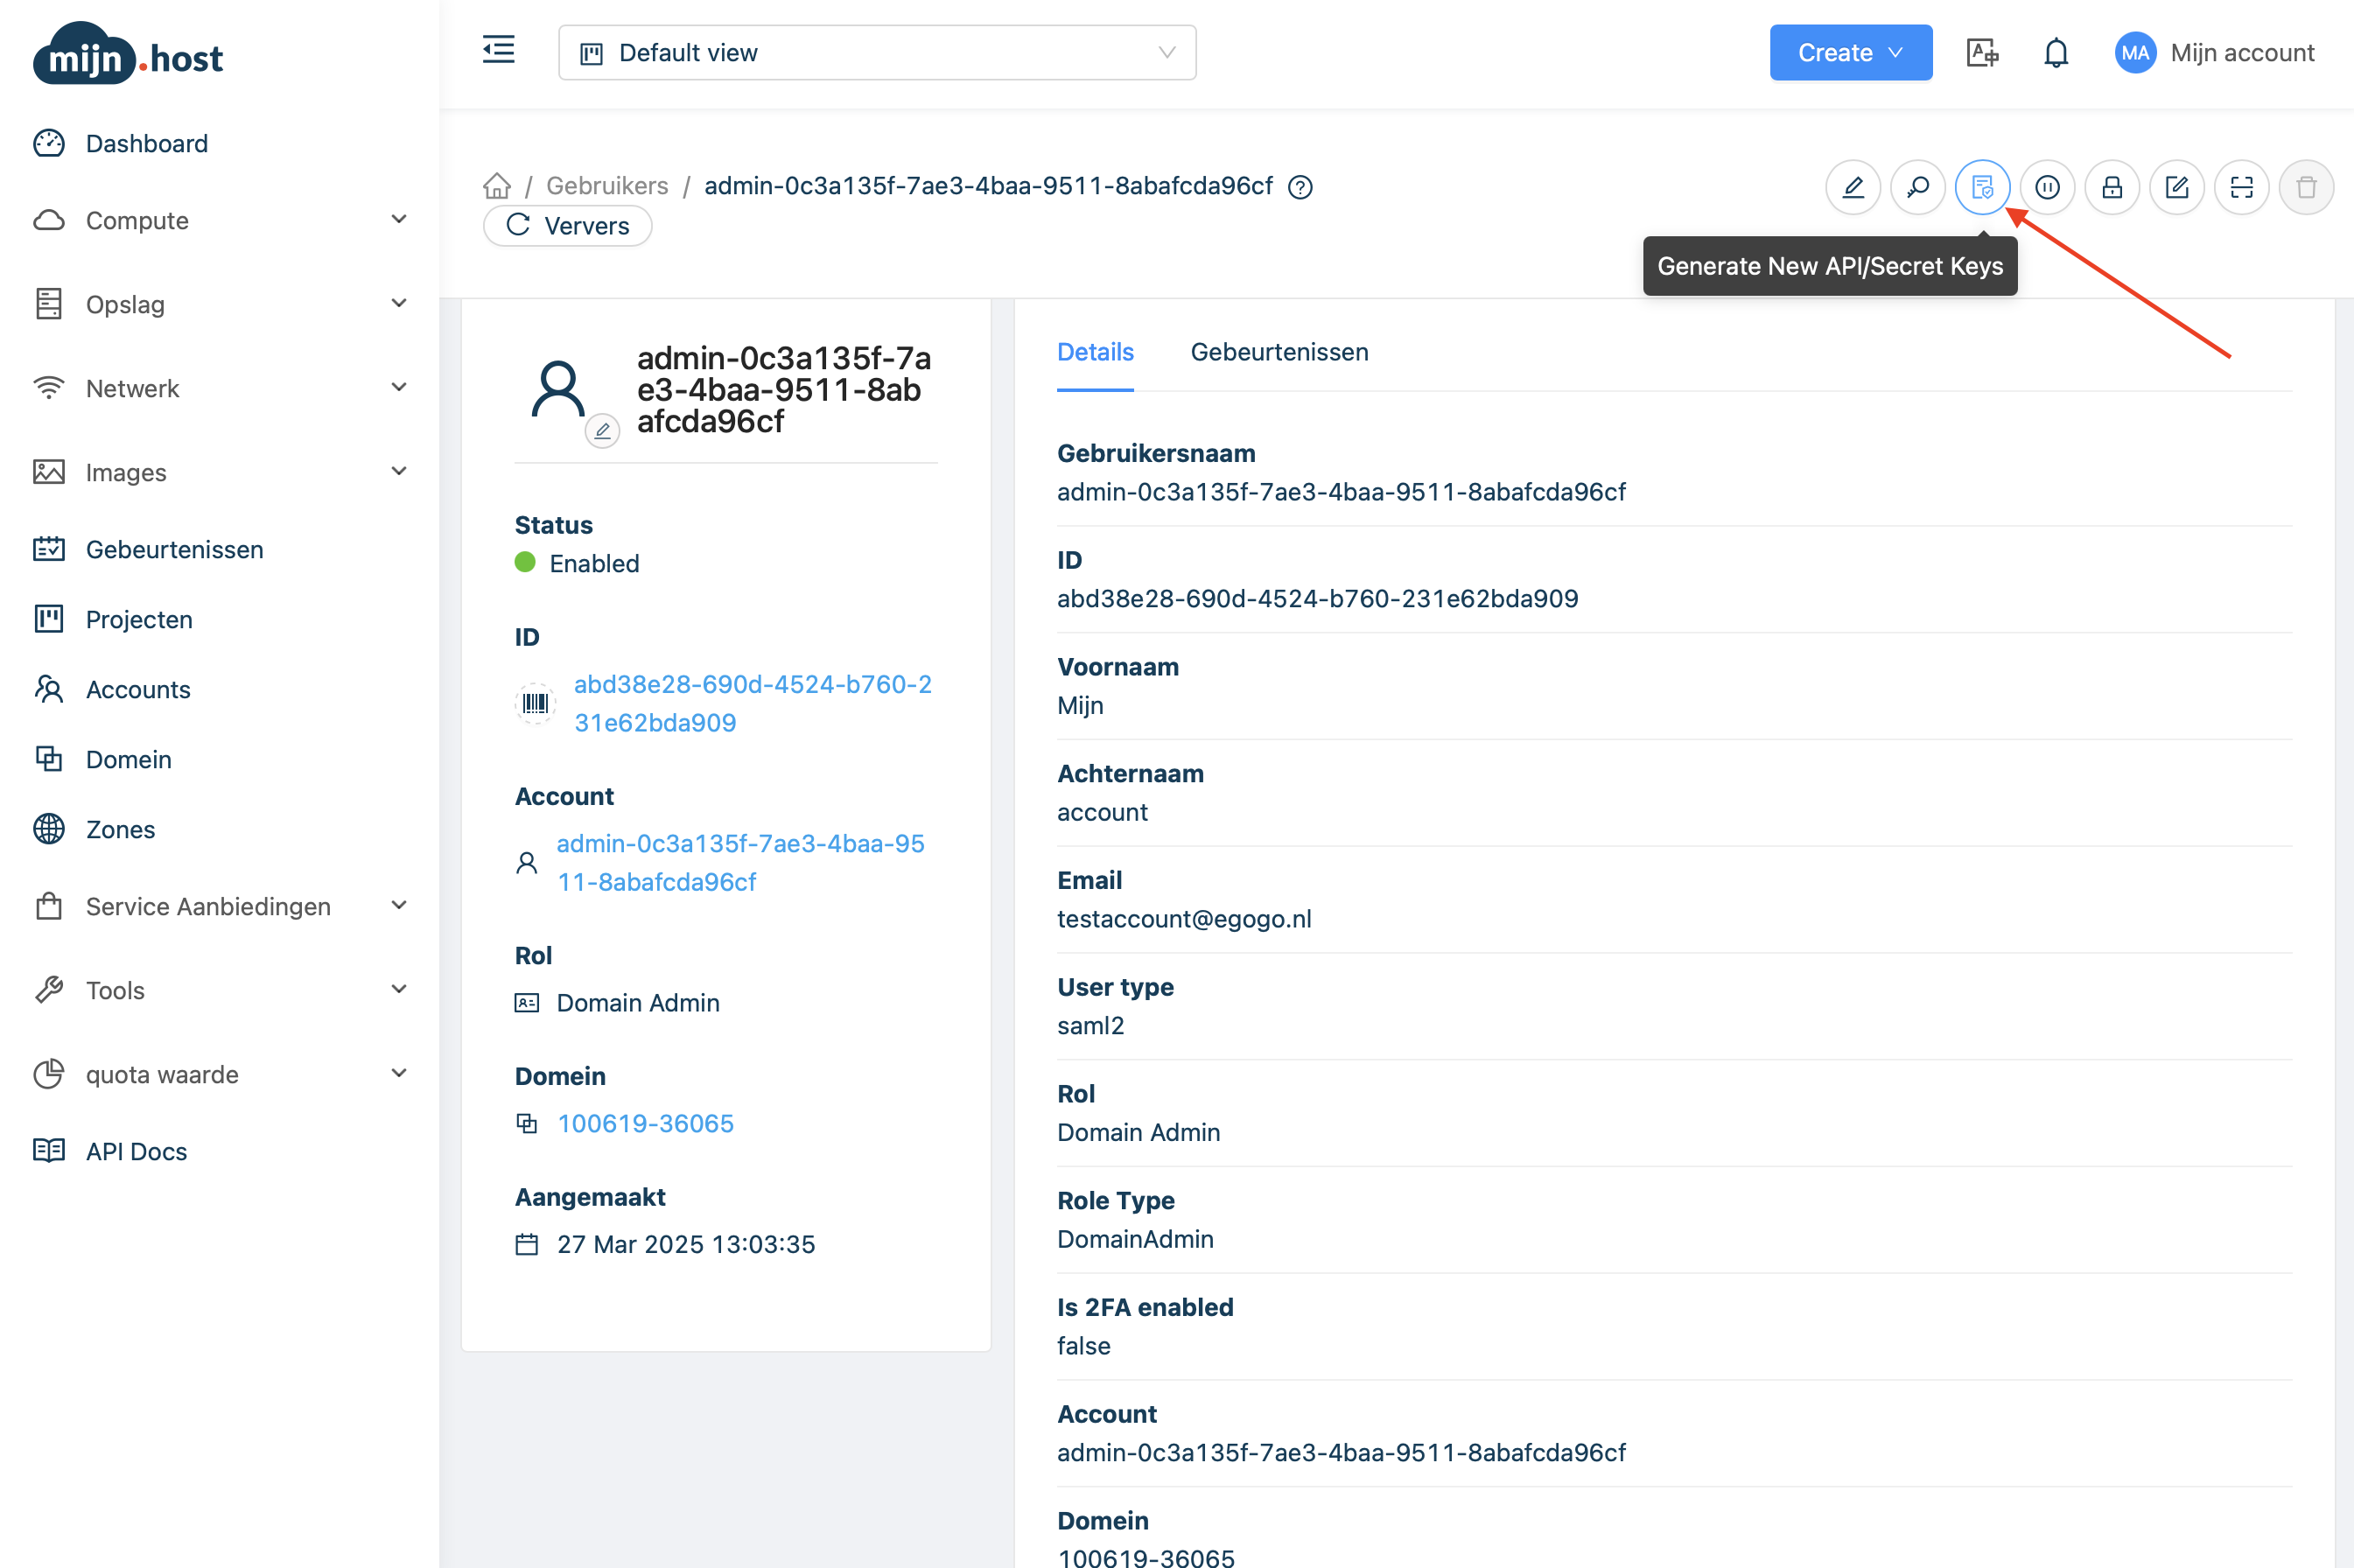2354x1568 pixels.
Task: Click the Enabled status text
Action: (x=594, y=563)
